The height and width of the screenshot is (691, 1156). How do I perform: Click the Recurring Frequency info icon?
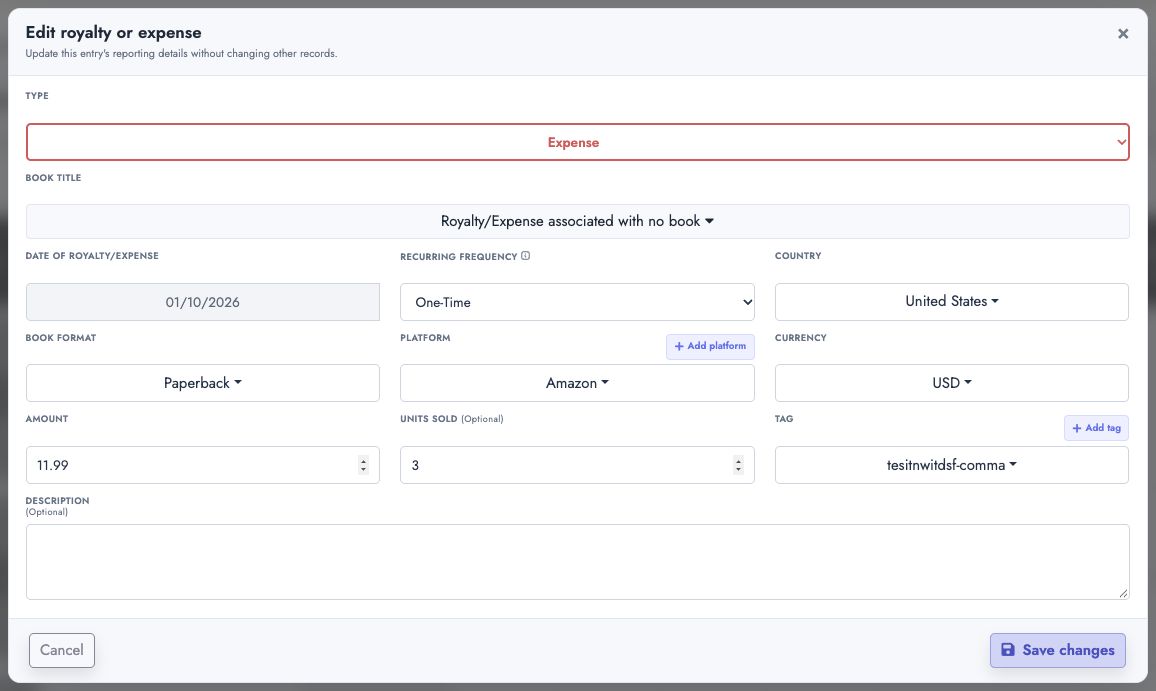tap(526, 256)
